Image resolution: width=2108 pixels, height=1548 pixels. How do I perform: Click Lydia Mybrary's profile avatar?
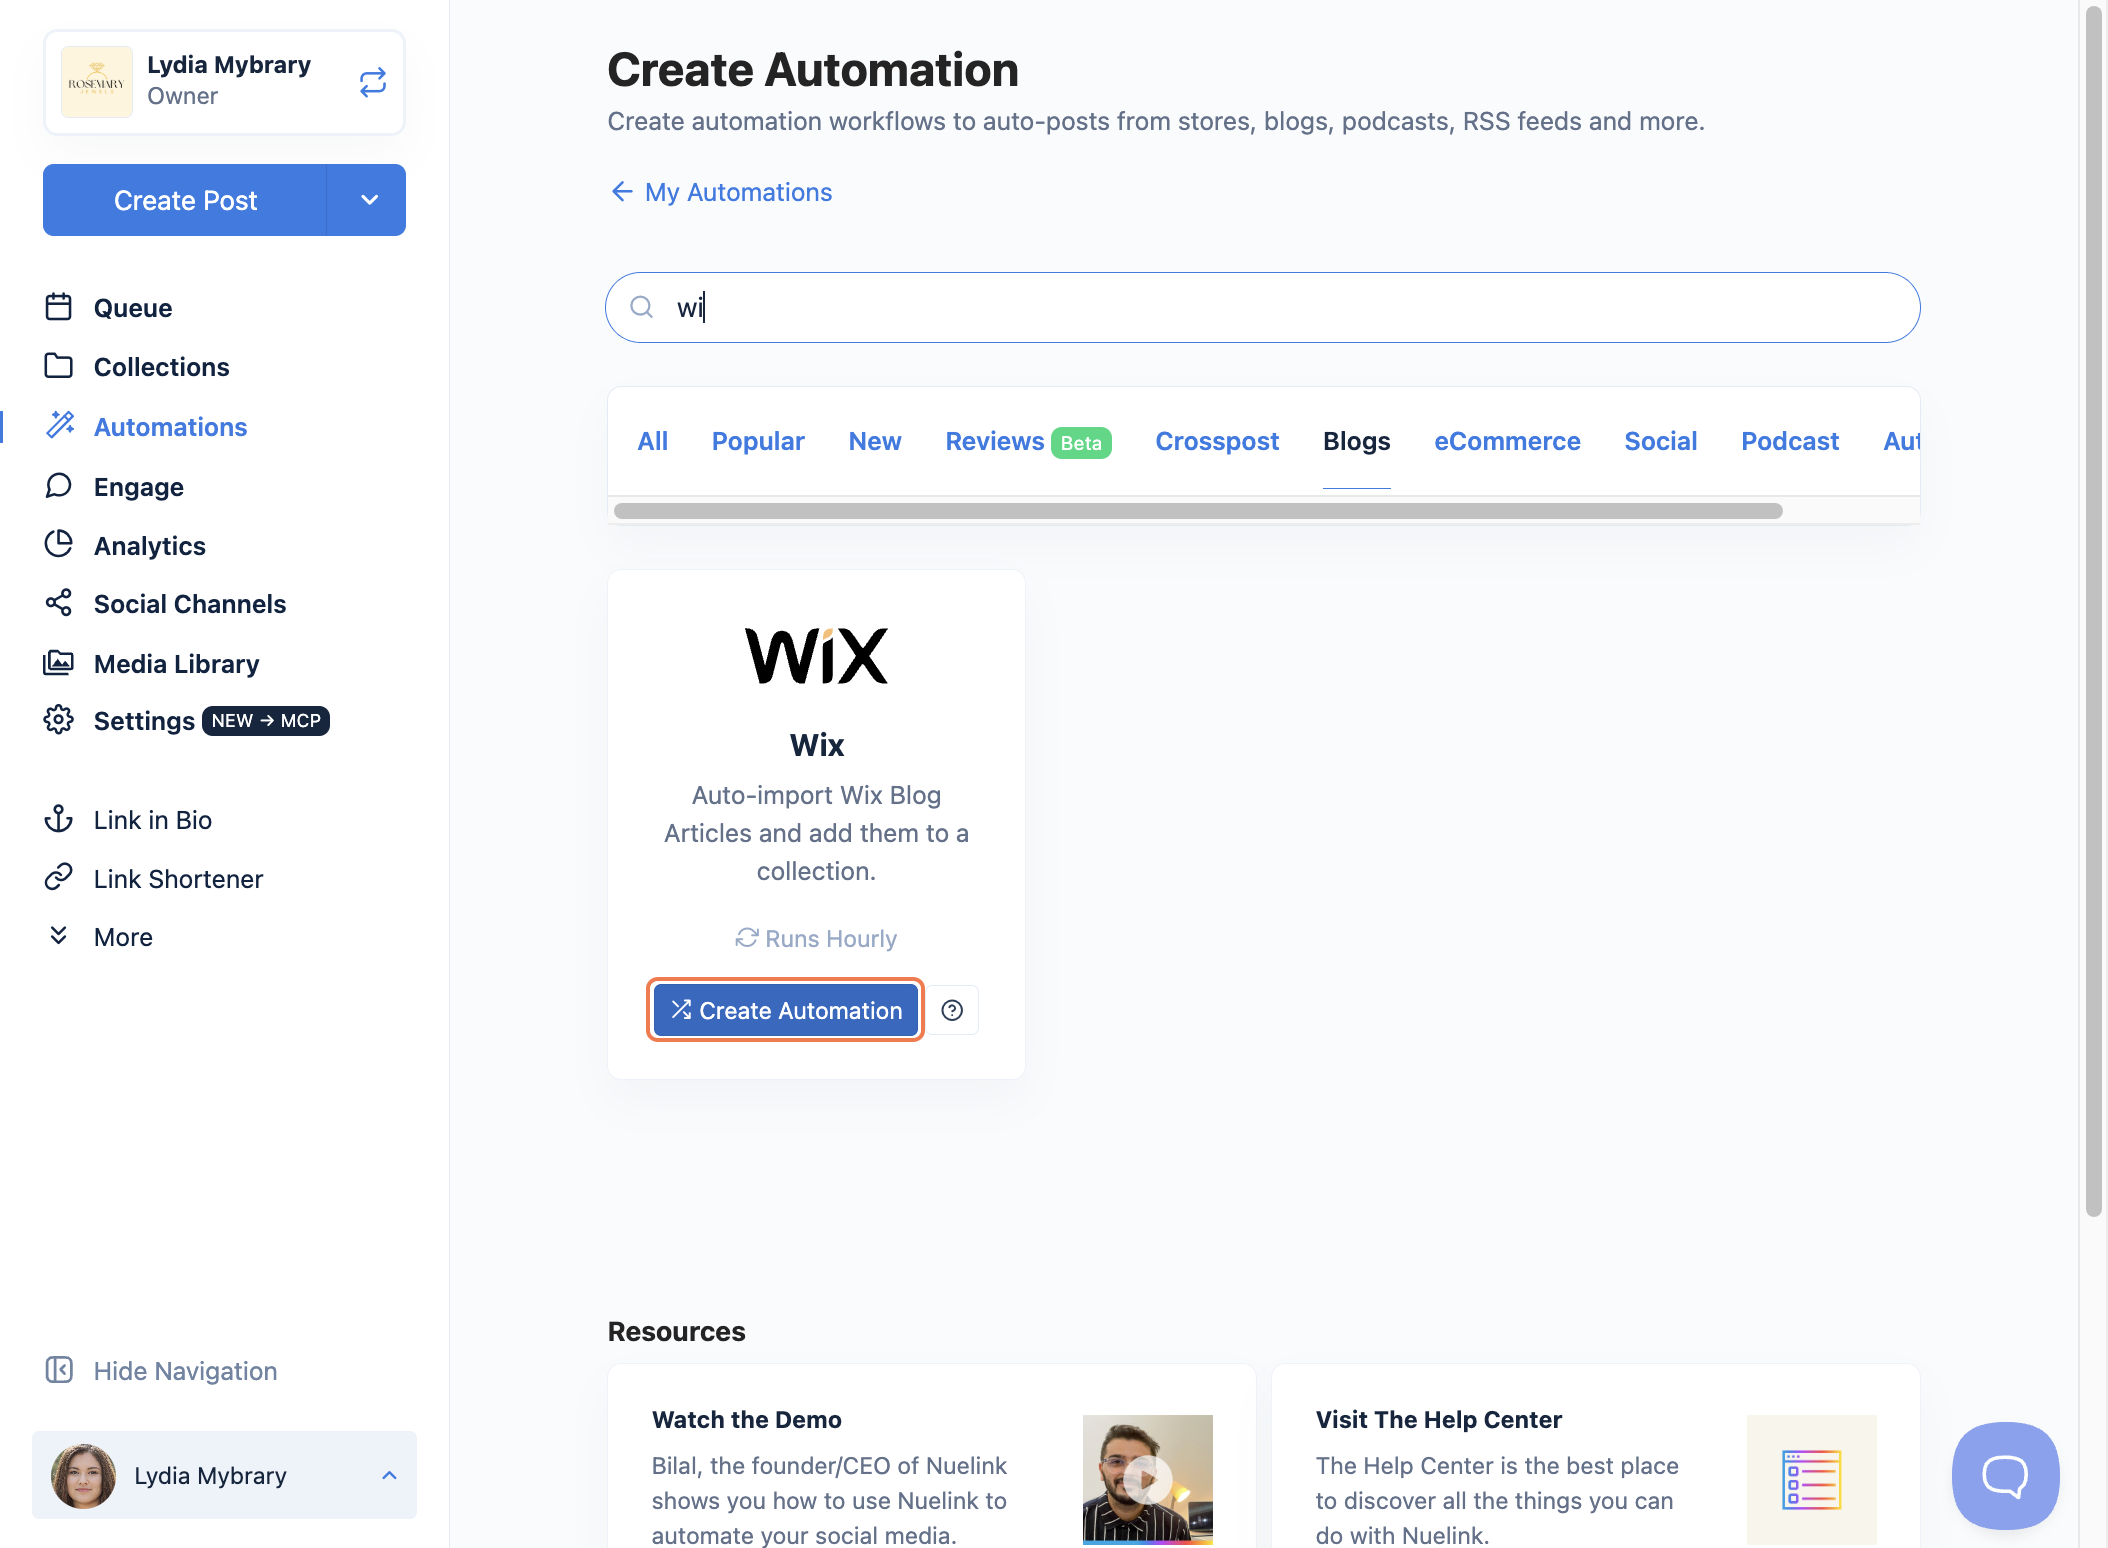(83, 1476)
